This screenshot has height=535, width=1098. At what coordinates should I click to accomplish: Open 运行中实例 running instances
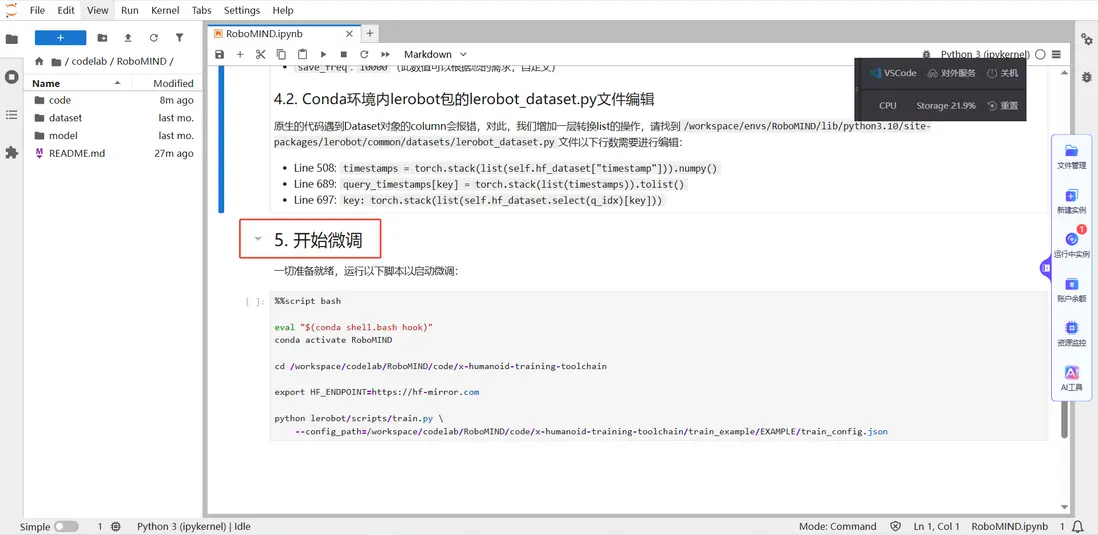tap(1071, 245)
